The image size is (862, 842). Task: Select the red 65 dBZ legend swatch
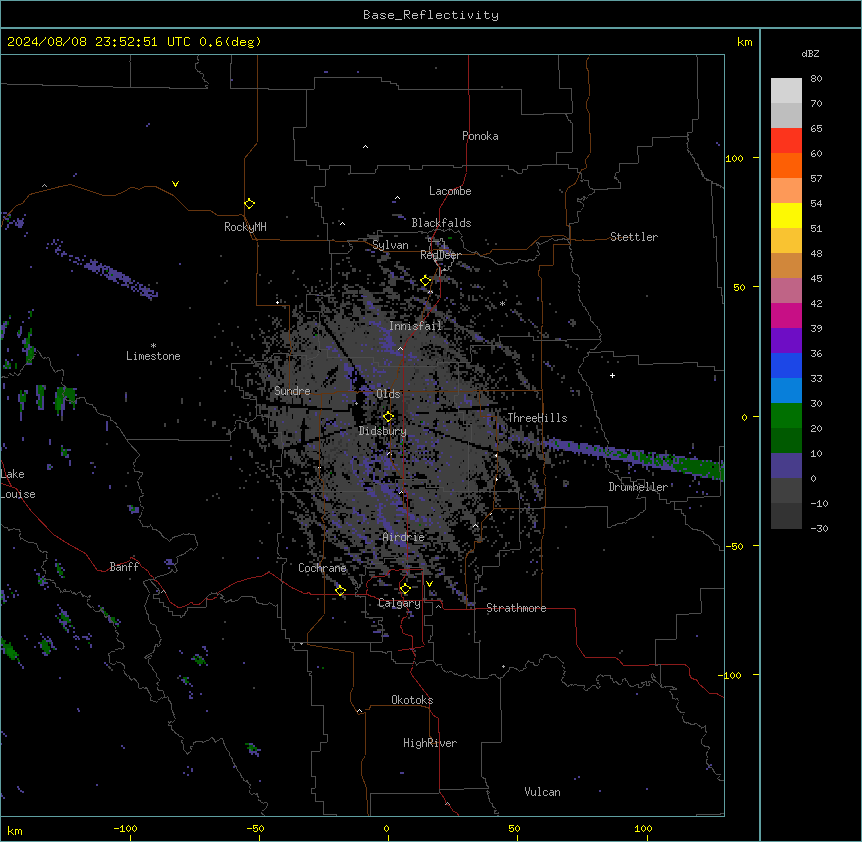tap(786, 141)
